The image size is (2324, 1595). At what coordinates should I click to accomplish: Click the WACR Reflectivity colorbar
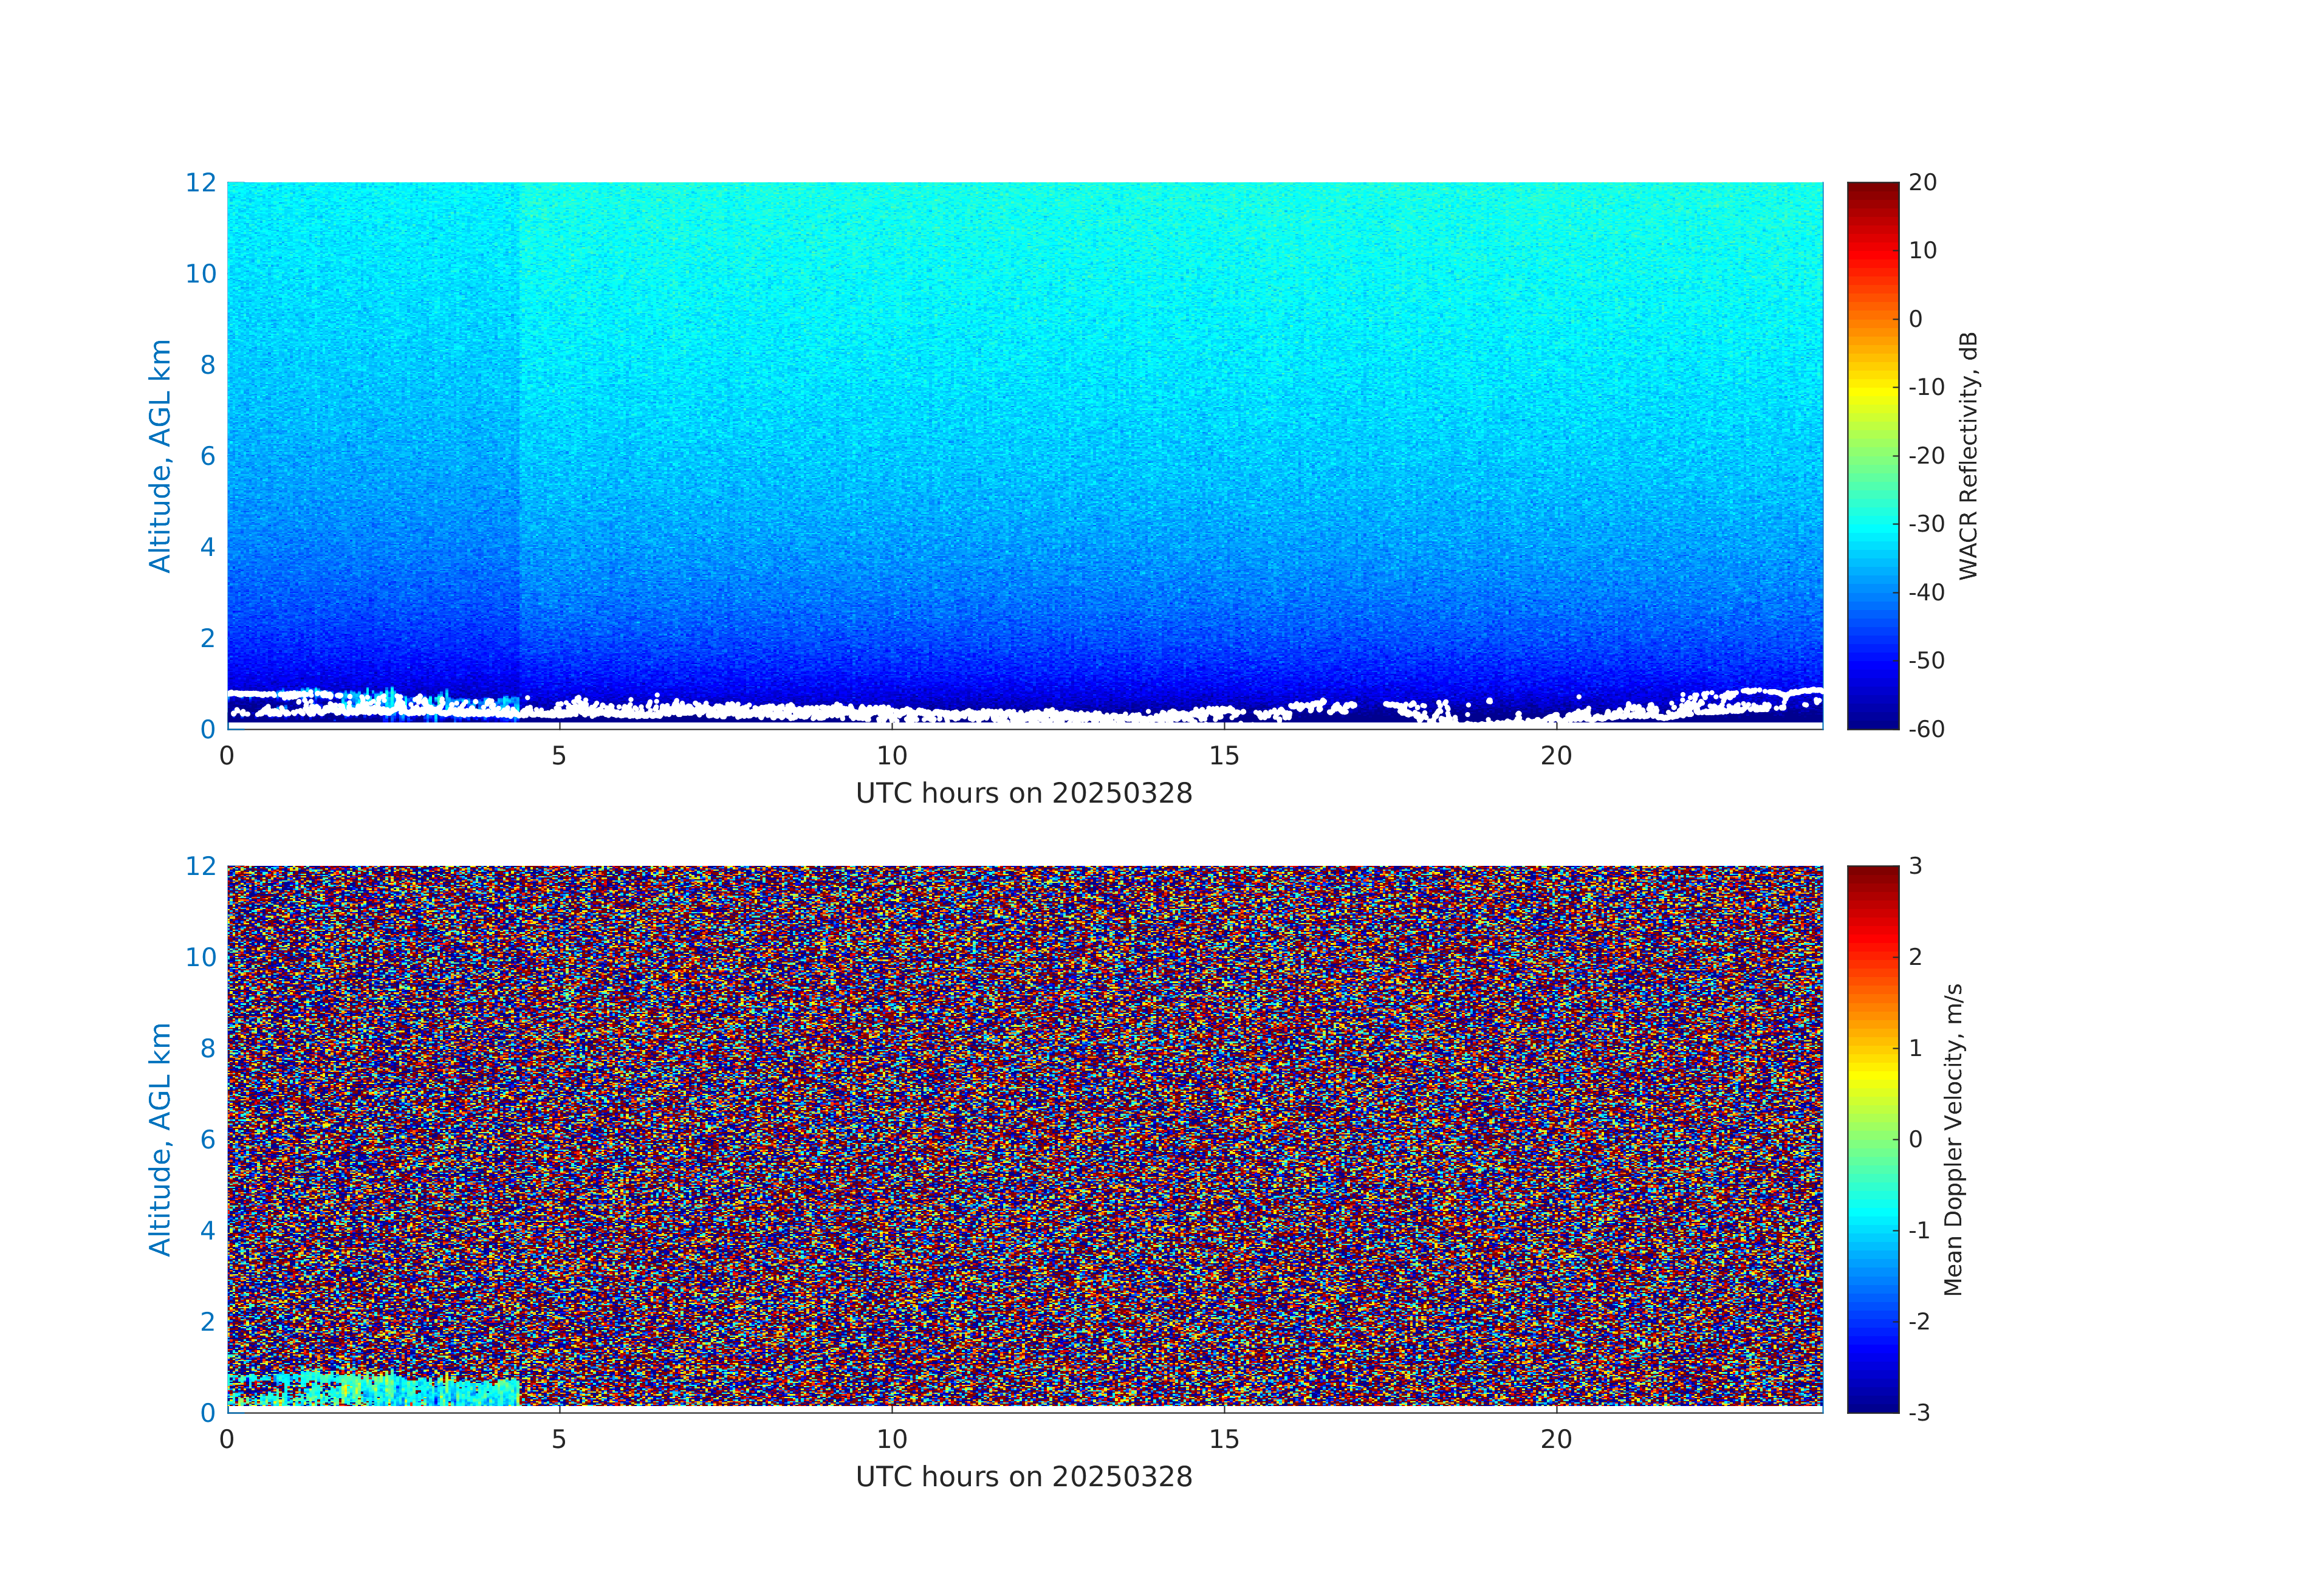(1872, 455)
